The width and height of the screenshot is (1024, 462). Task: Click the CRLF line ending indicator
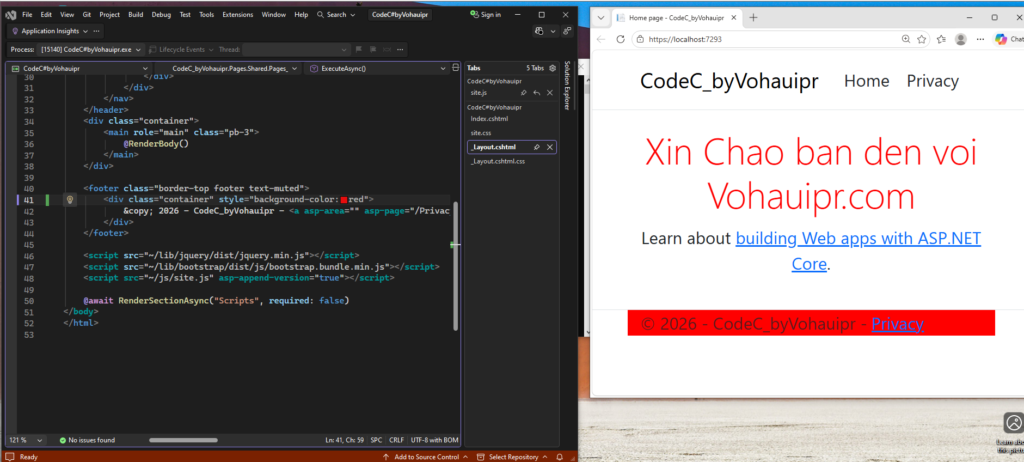[x=396, y=440]
